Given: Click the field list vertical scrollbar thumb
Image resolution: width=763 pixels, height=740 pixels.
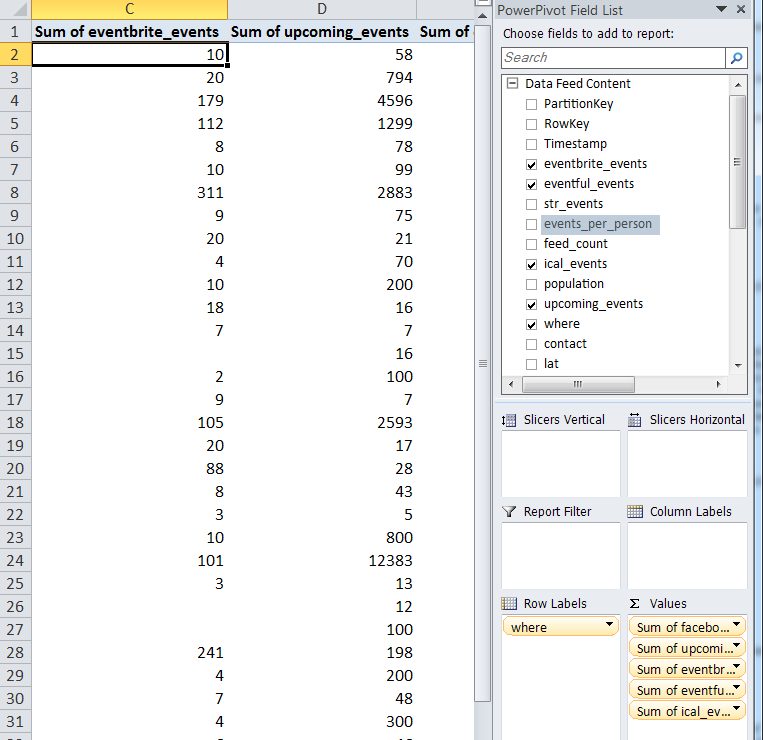Looking at the screenshot, I should pyautogui.click(x=738, y=162).
